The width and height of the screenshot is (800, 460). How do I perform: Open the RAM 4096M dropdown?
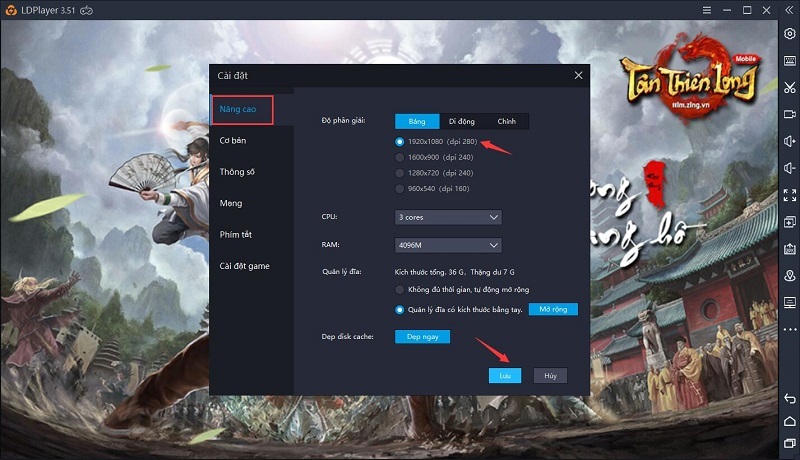448,245
